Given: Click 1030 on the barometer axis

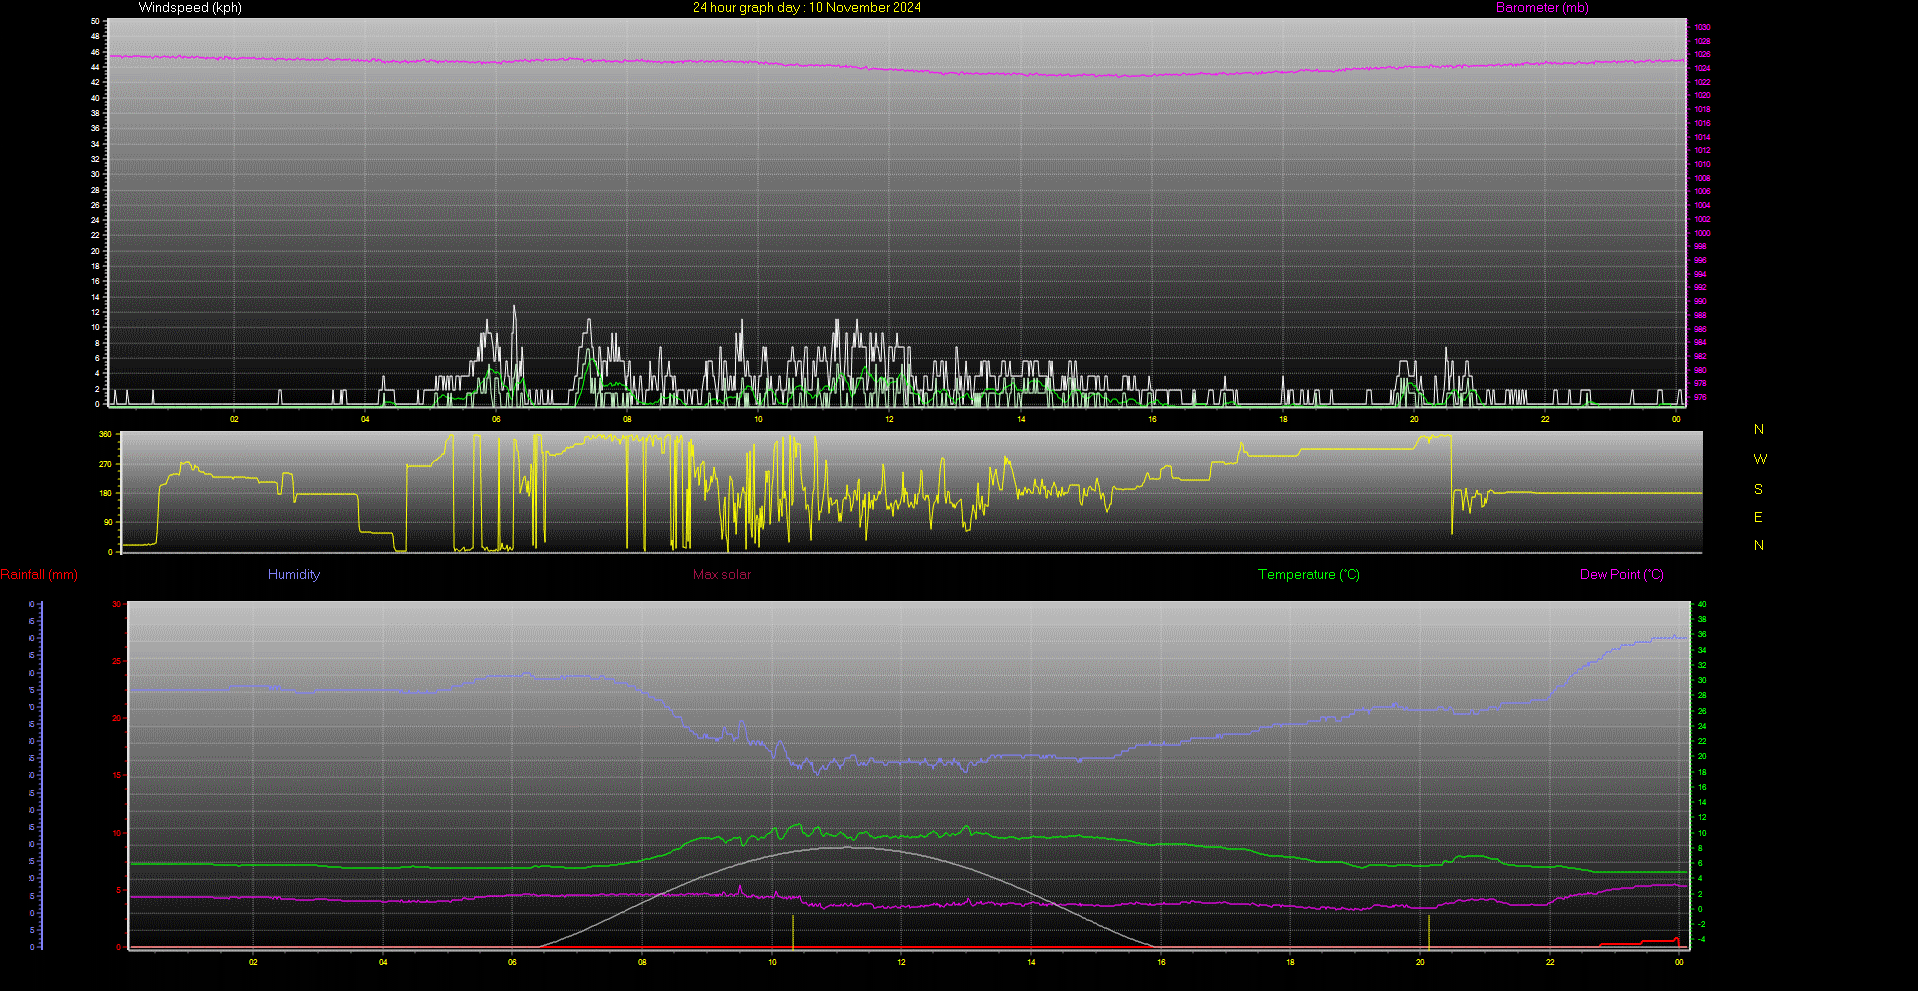Looking at the screenshot, I should (1702, 28).
